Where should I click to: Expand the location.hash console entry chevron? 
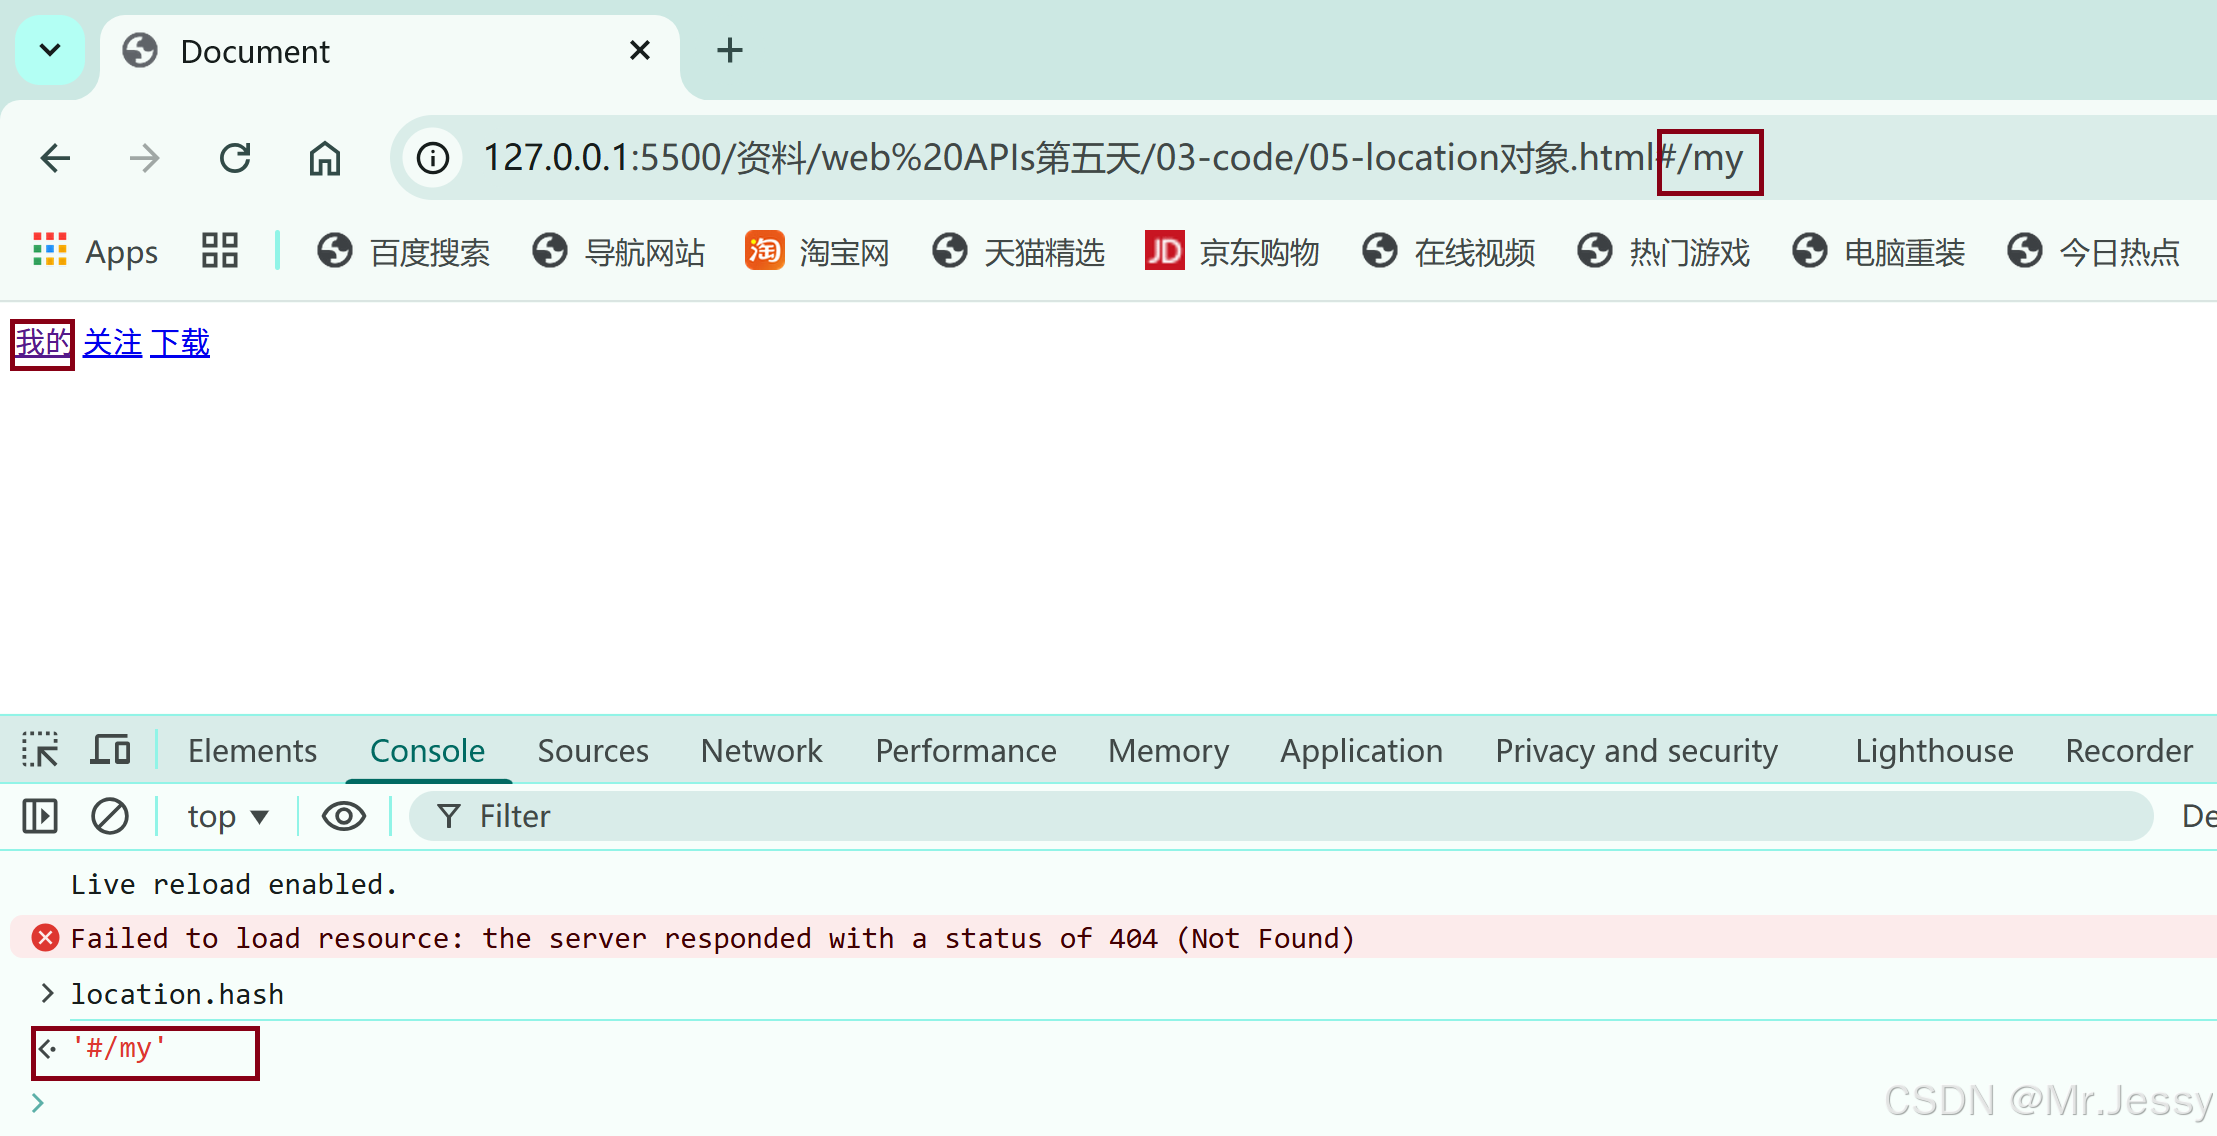[x=46, y=993]
